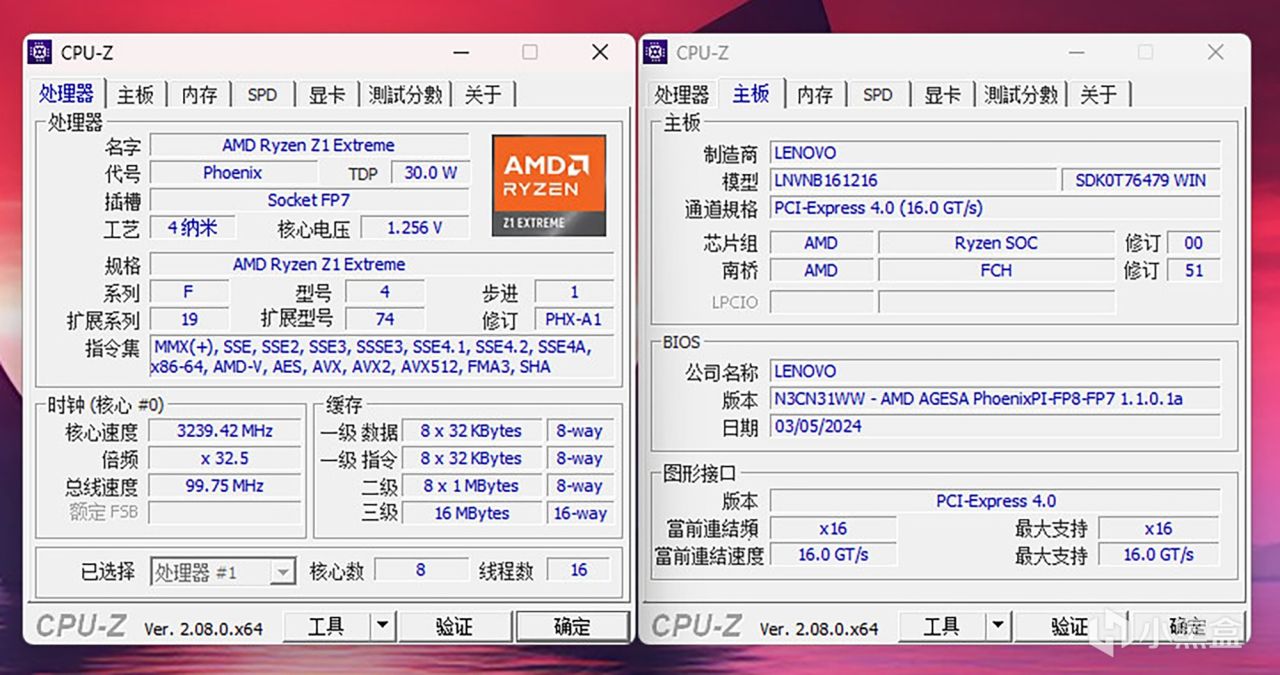Click the chipset value Ryzen SOC
This screenshot has width=1280, height=675.
click(x=996, y=243)
